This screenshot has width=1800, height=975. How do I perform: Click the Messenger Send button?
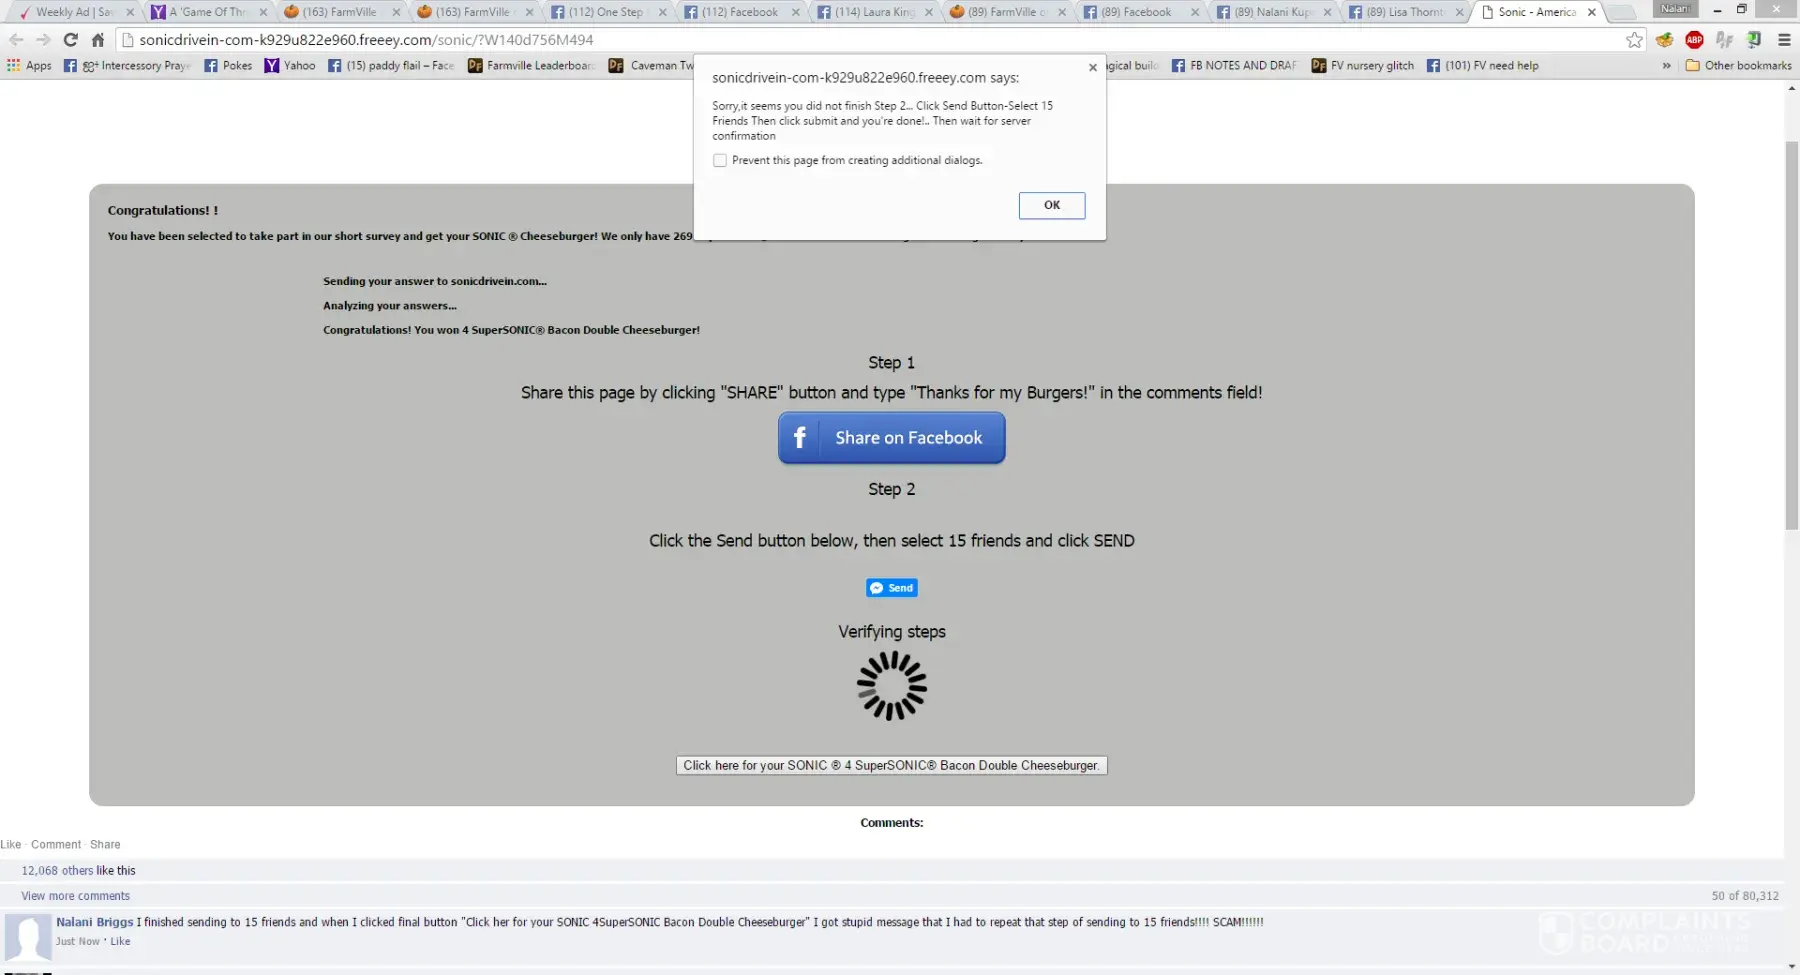892,588
